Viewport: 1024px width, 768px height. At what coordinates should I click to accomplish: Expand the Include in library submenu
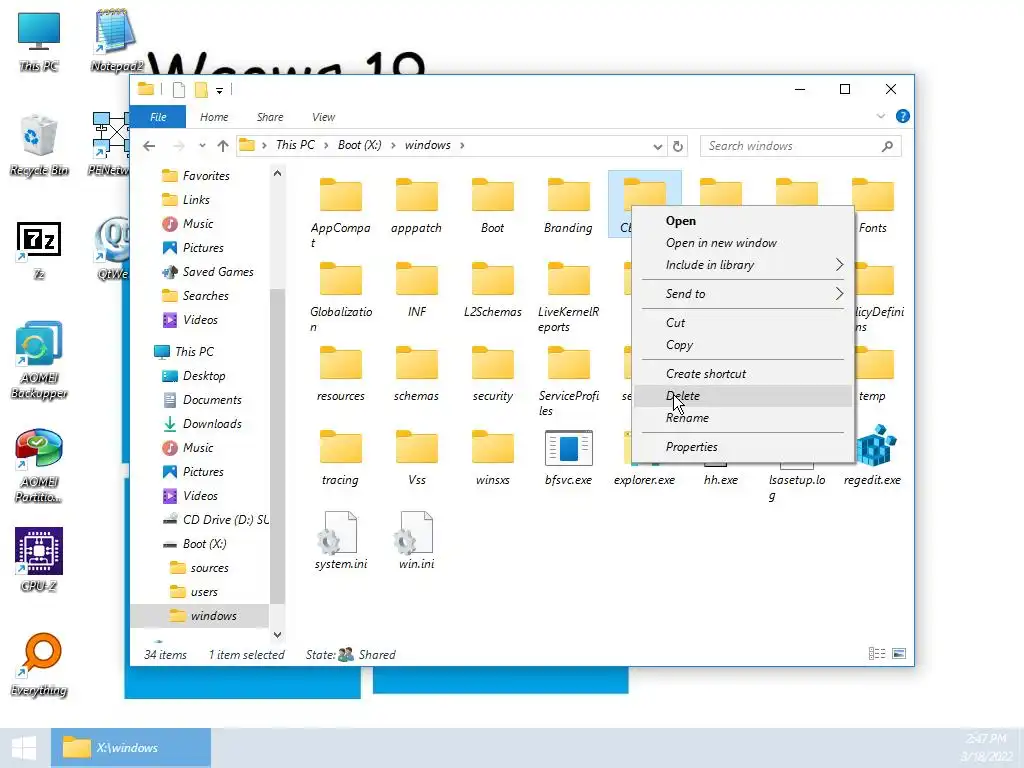[x=839, y=264]
